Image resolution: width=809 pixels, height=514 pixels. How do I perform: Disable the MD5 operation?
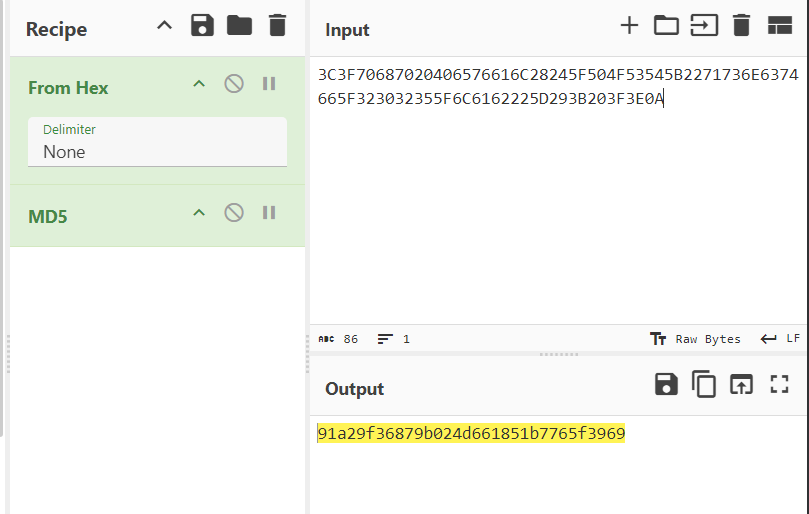coord(234,212)
